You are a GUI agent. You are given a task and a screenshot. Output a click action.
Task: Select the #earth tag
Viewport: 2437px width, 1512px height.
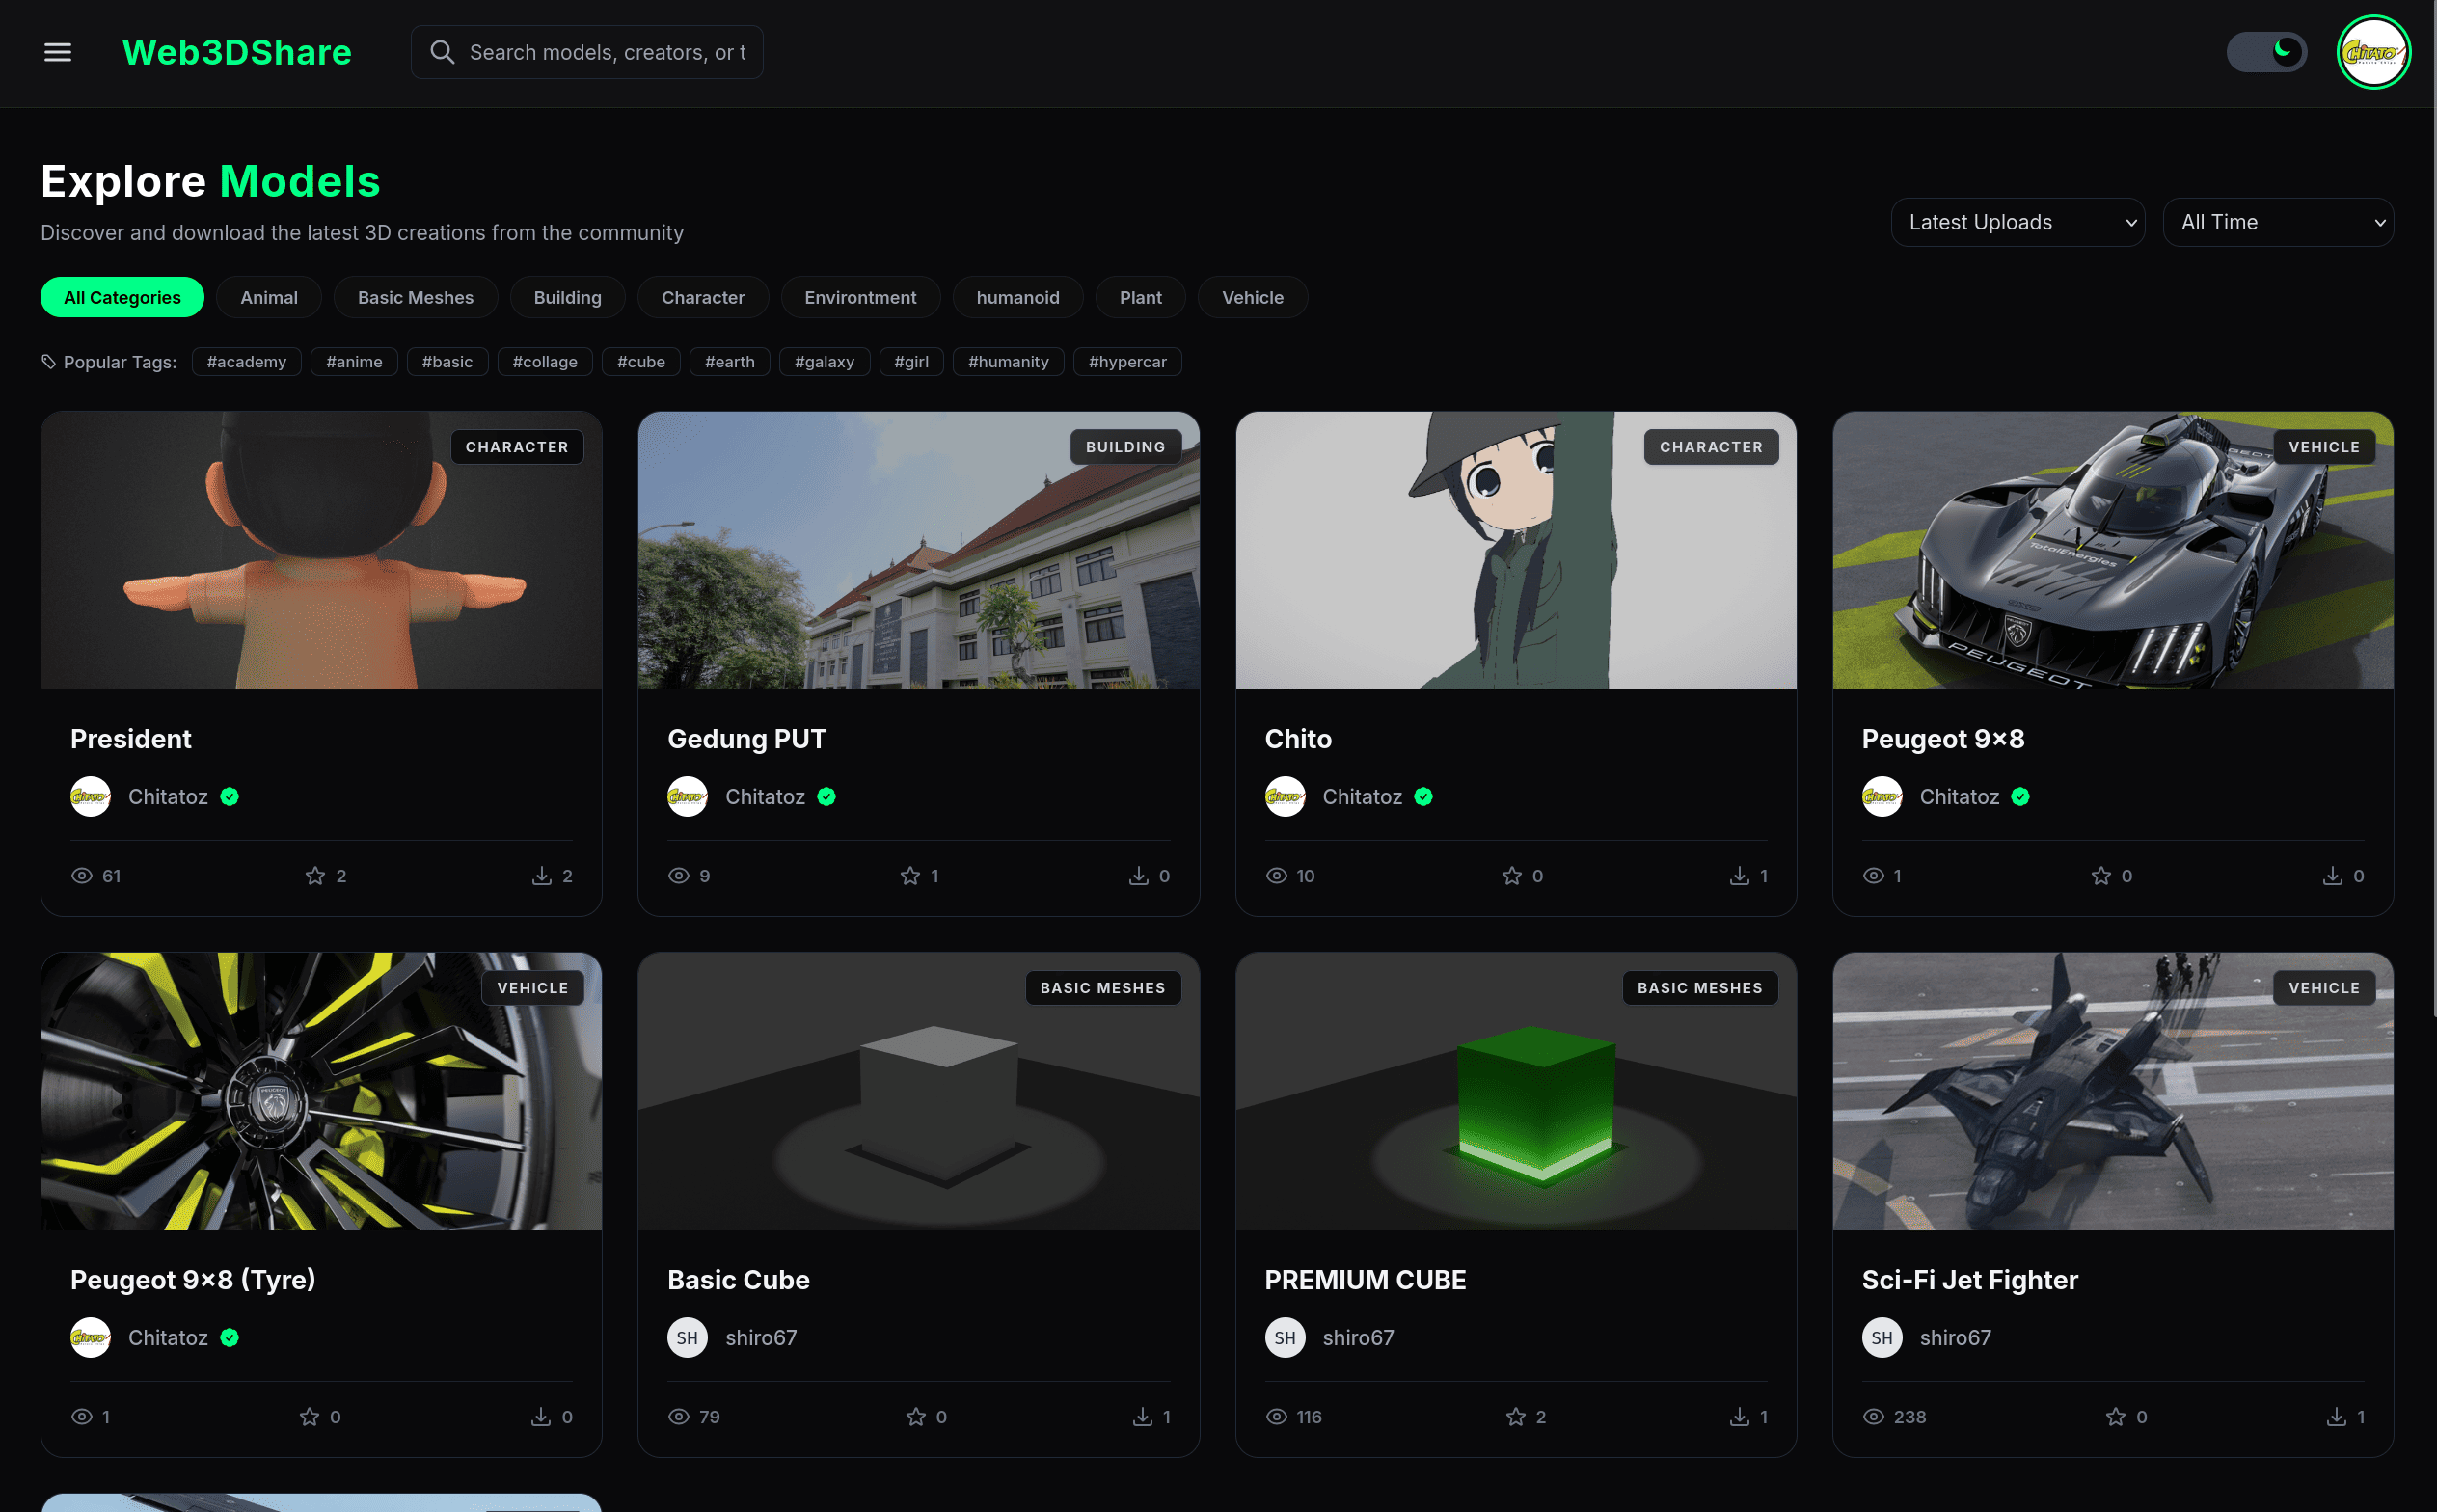click(x=730, y=361)
